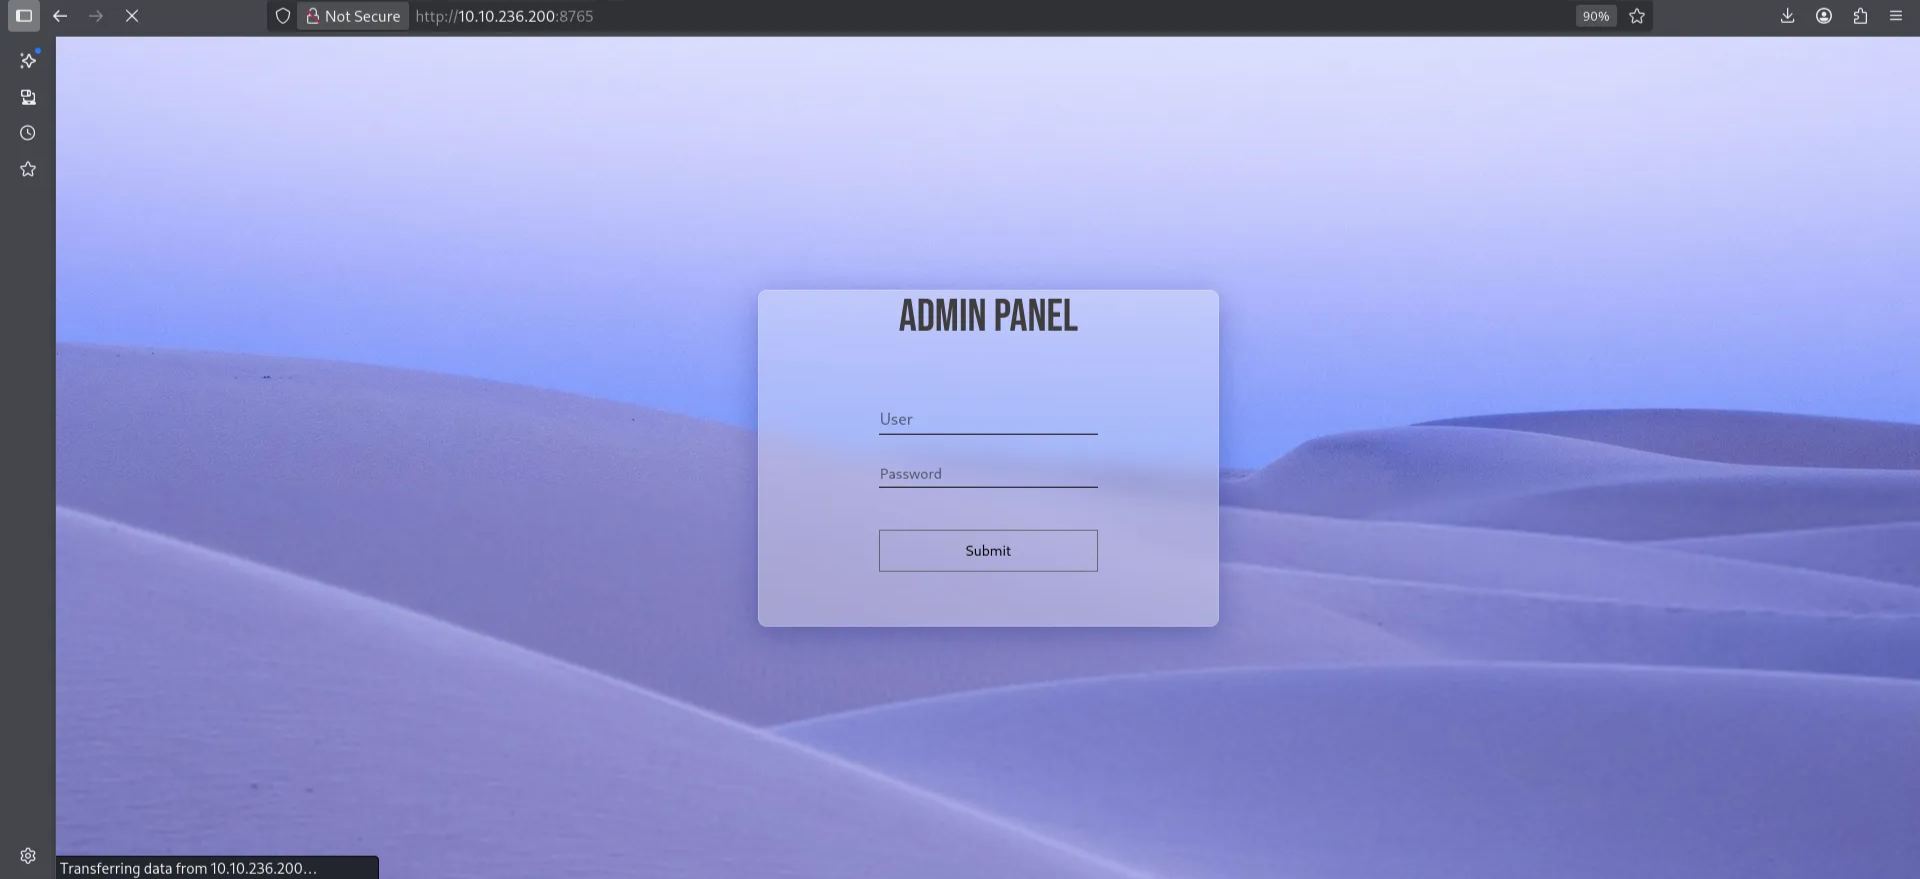This screenshot has width=1920, height=879.
Task: Click the forward navigation arrow
Action: pyautogui.click(x=96, y=16)
